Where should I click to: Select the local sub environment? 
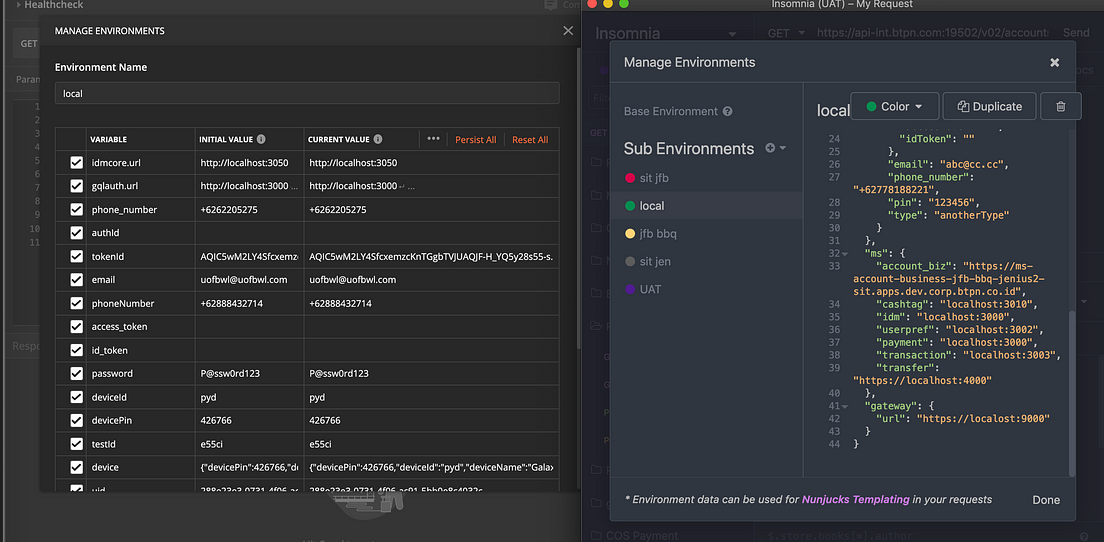pyautogui.click(x=706, y=206)
